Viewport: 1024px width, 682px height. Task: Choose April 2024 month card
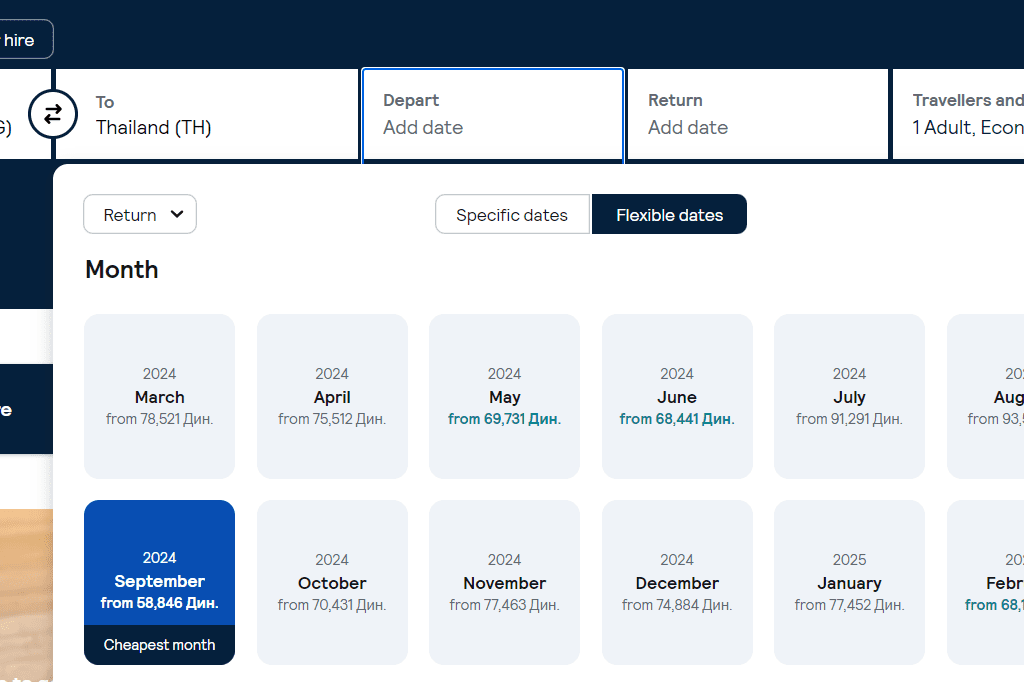(332, 397)
